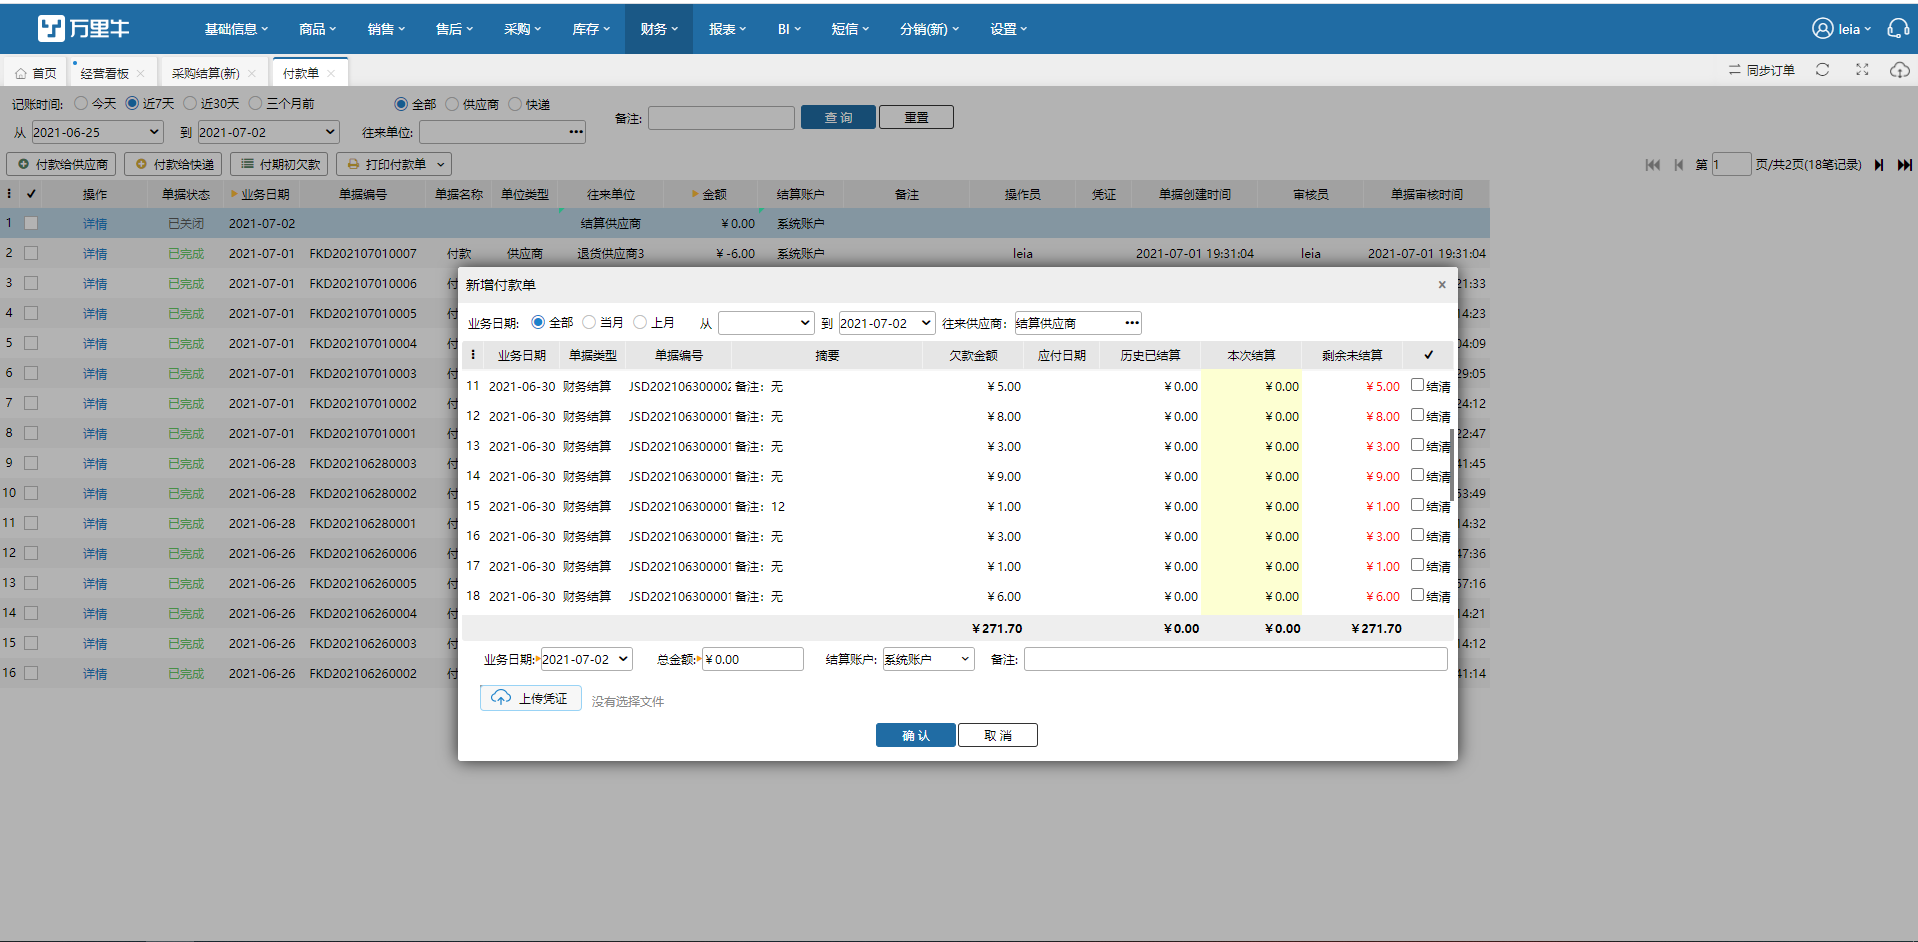Image resolution: width=1918 pixels, height=942 pixels.
Task: Open the 设置 menu
Action: (x=1008, y=29)
